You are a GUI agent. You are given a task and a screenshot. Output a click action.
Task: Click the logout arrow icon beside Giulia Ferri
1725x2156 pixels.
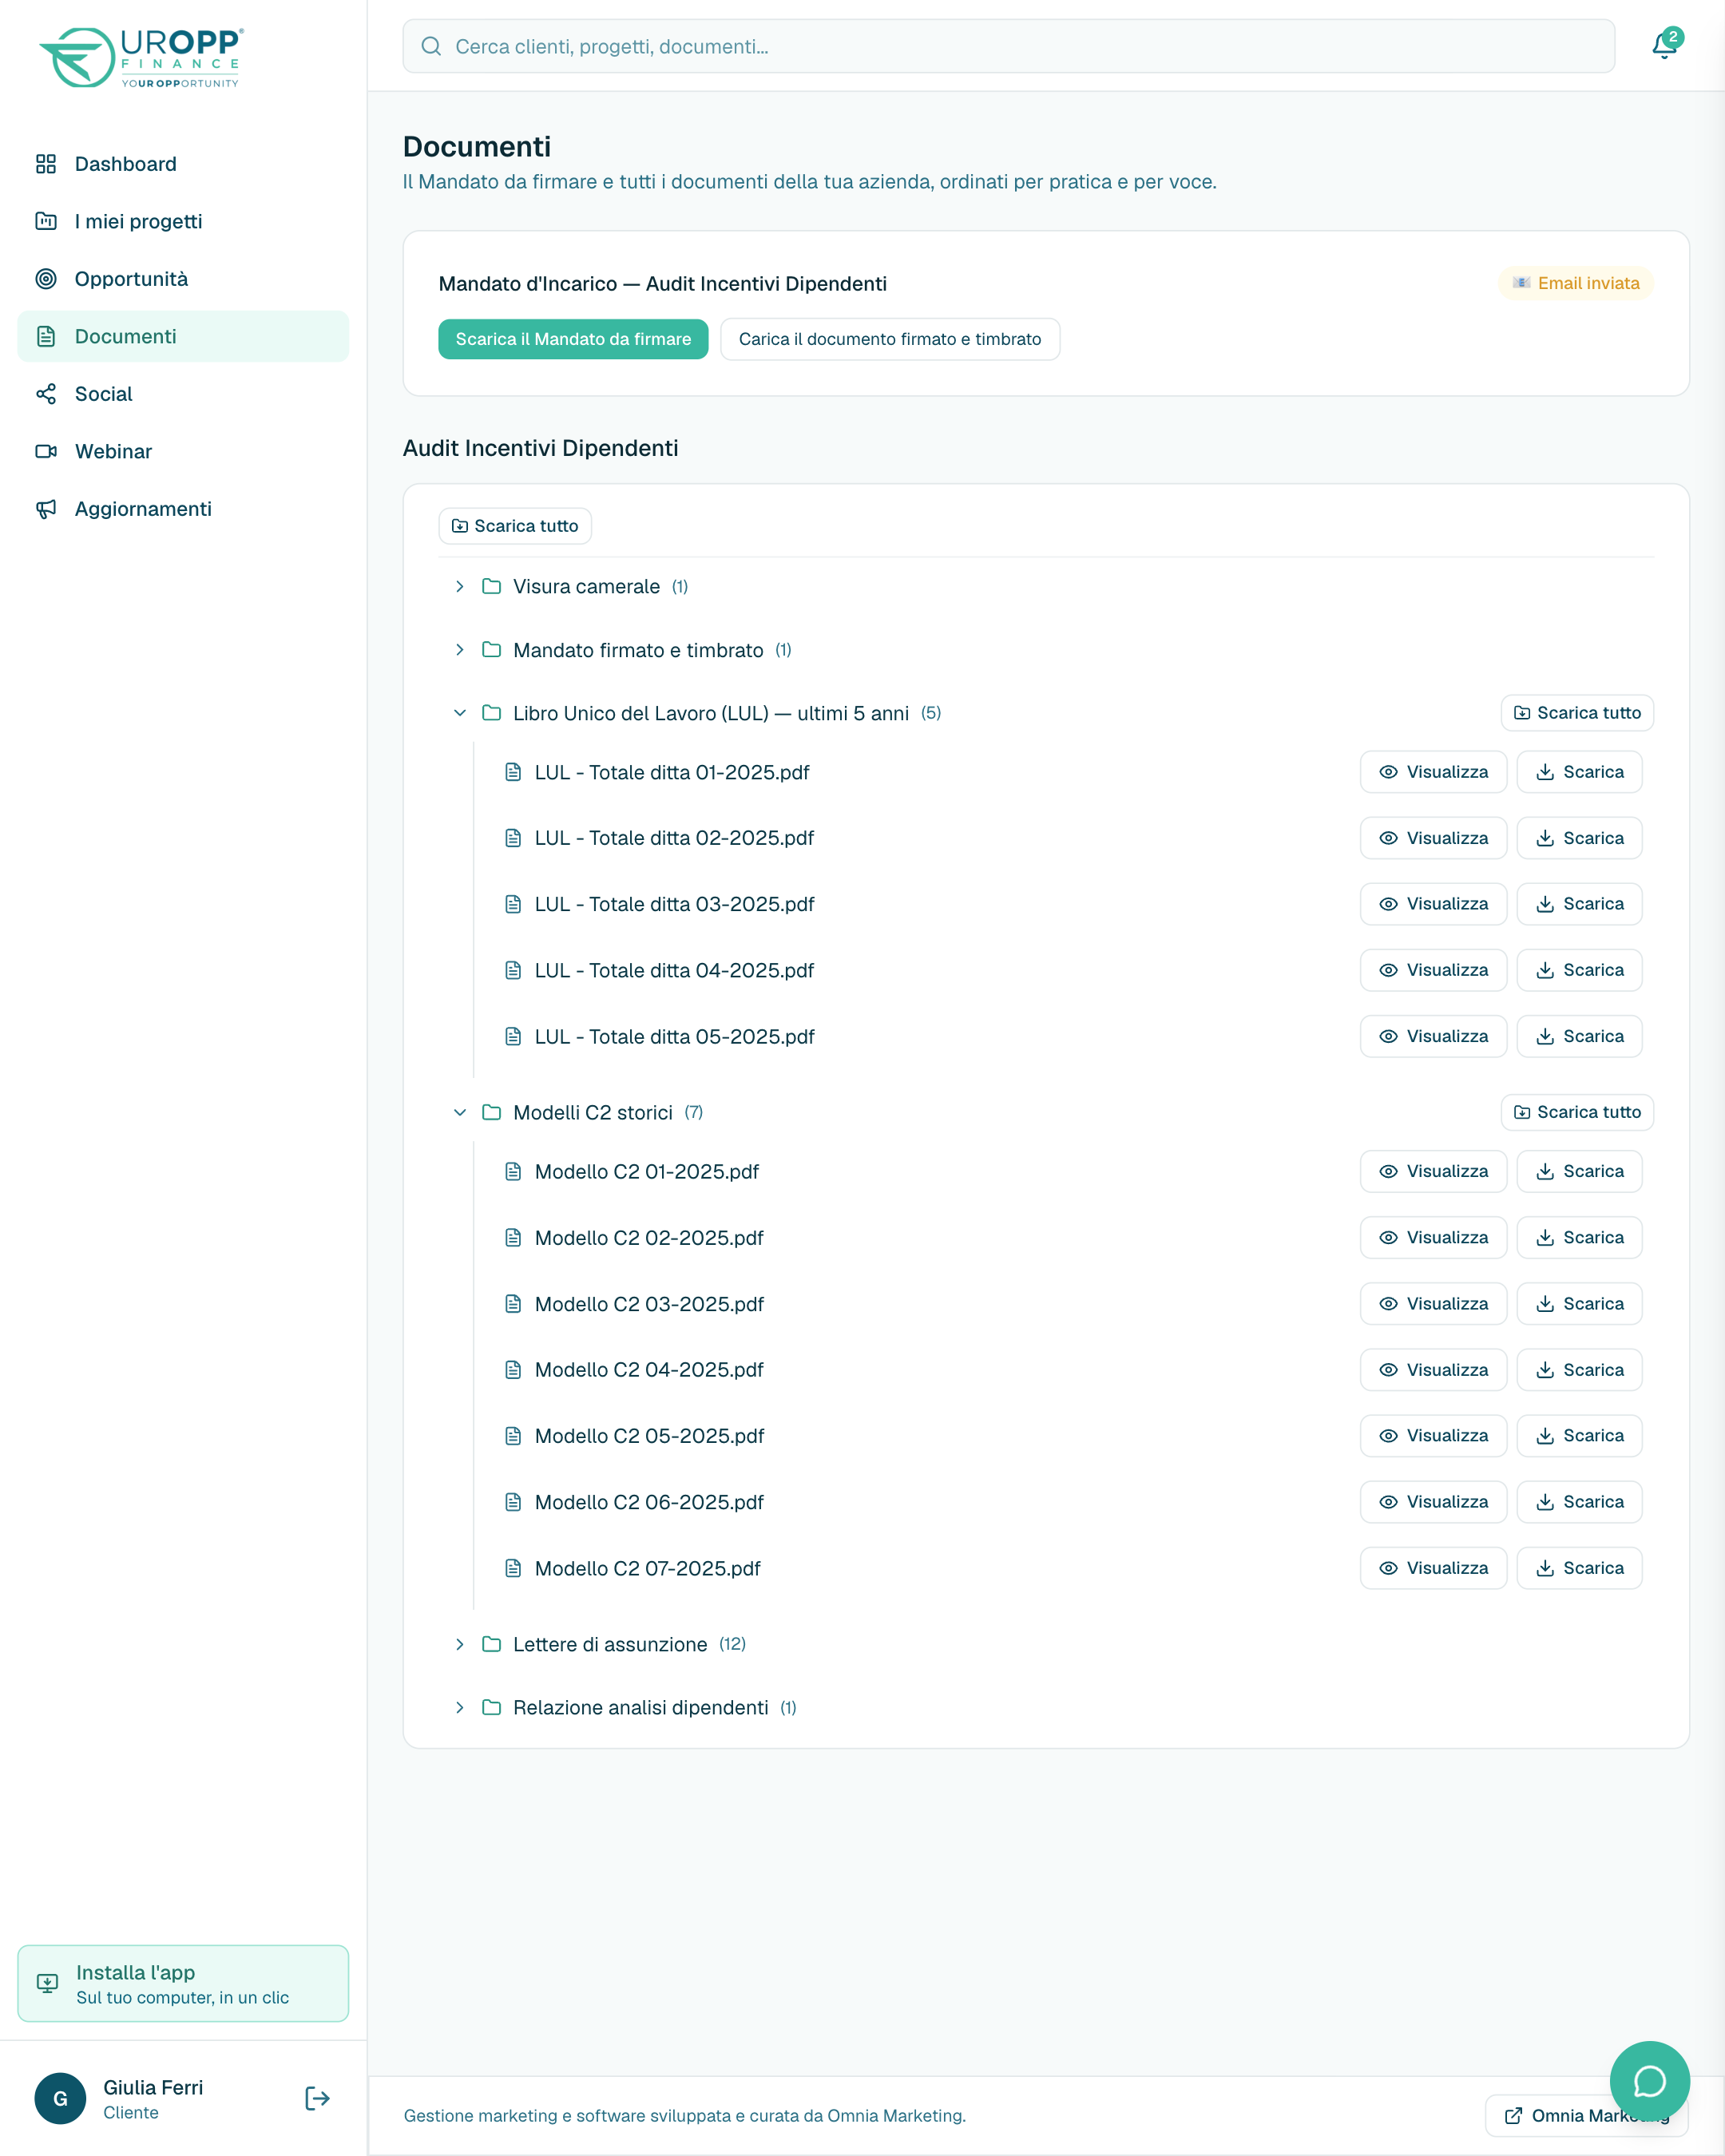[x=317, y=2098]
